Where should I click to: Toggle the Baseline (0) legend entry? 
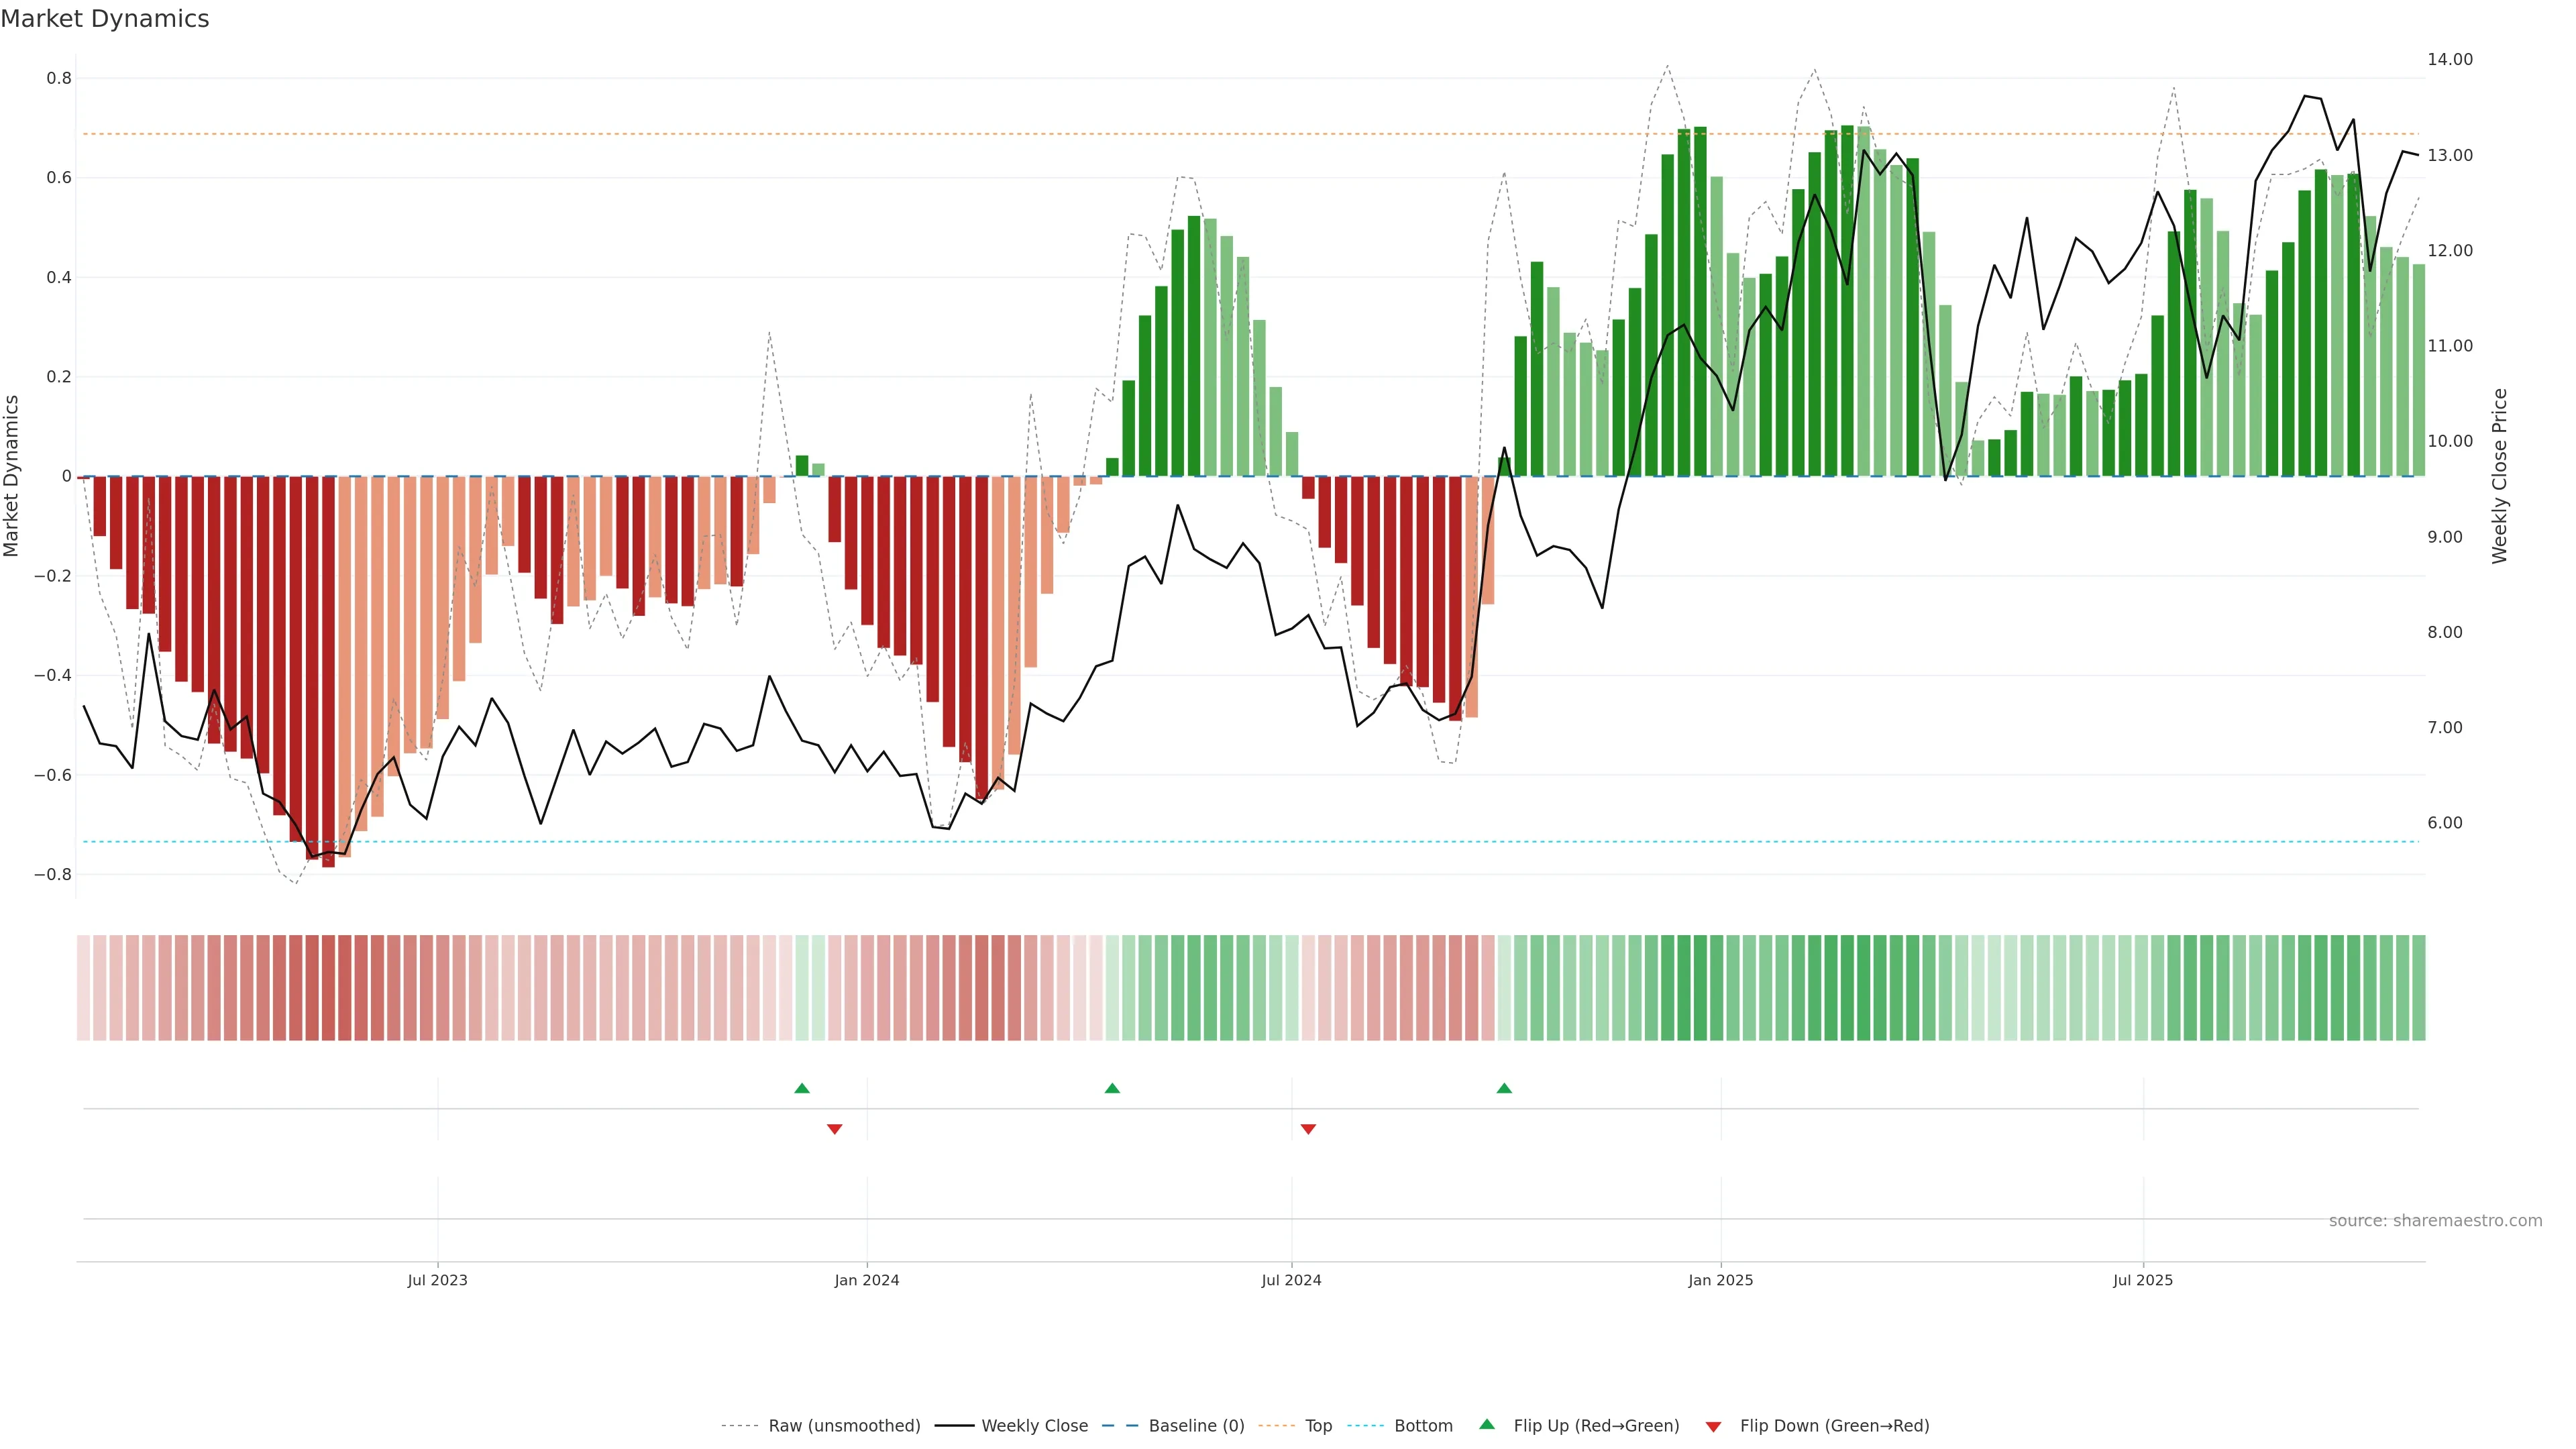[x=1196, y=1426]
